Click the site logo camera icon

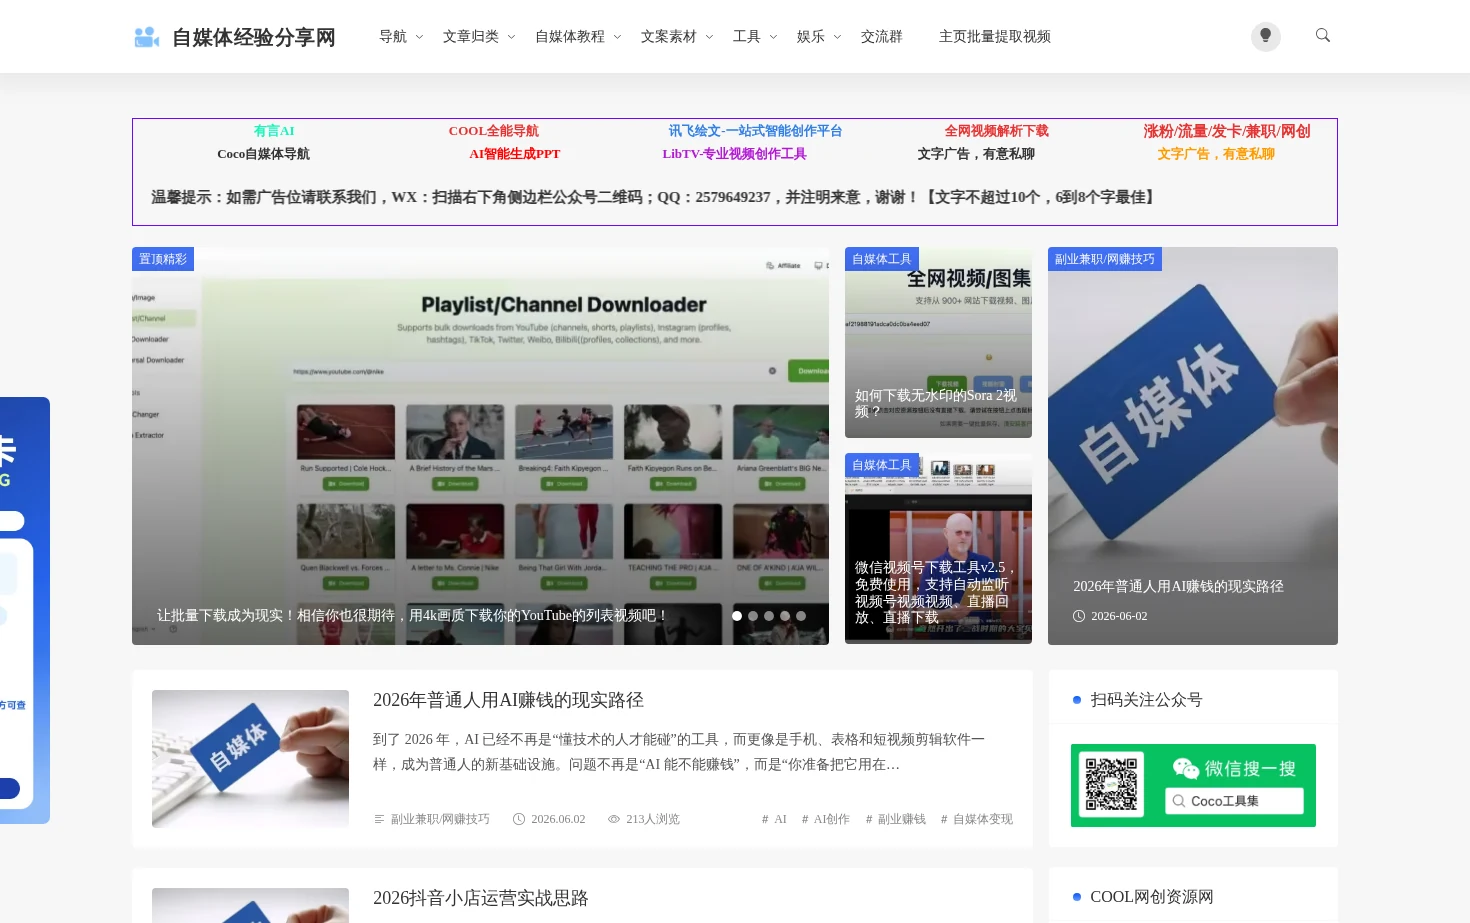(x=147, y=37)
